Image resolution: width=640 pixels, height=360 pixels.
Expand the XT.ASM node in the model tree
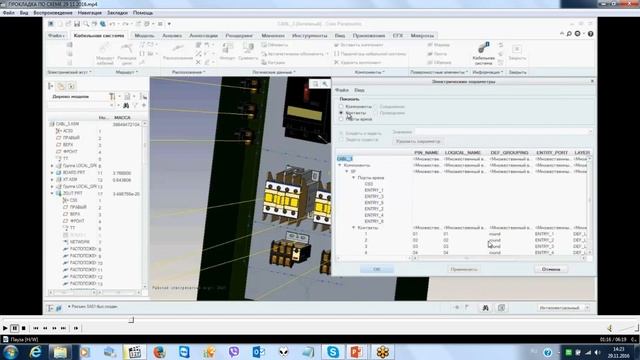52,180
